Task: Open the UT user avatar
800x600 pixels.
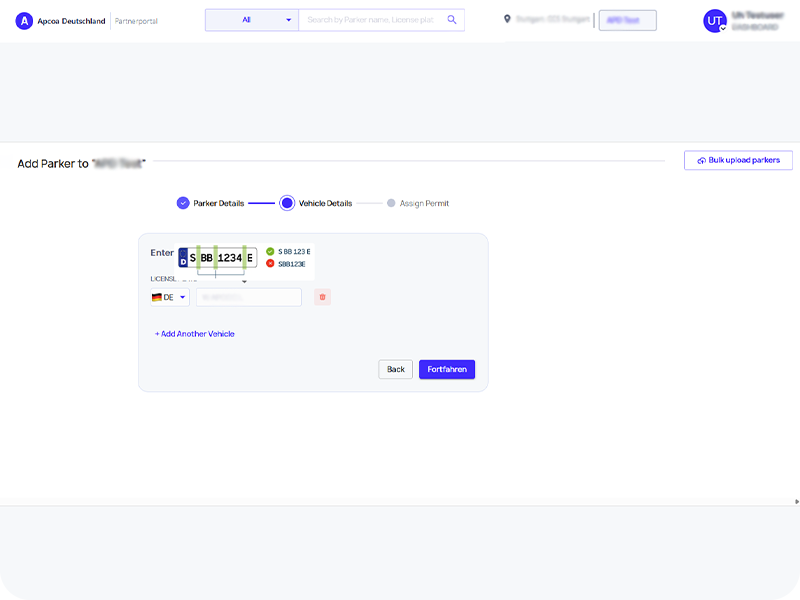Action: [x=714, y=21]
